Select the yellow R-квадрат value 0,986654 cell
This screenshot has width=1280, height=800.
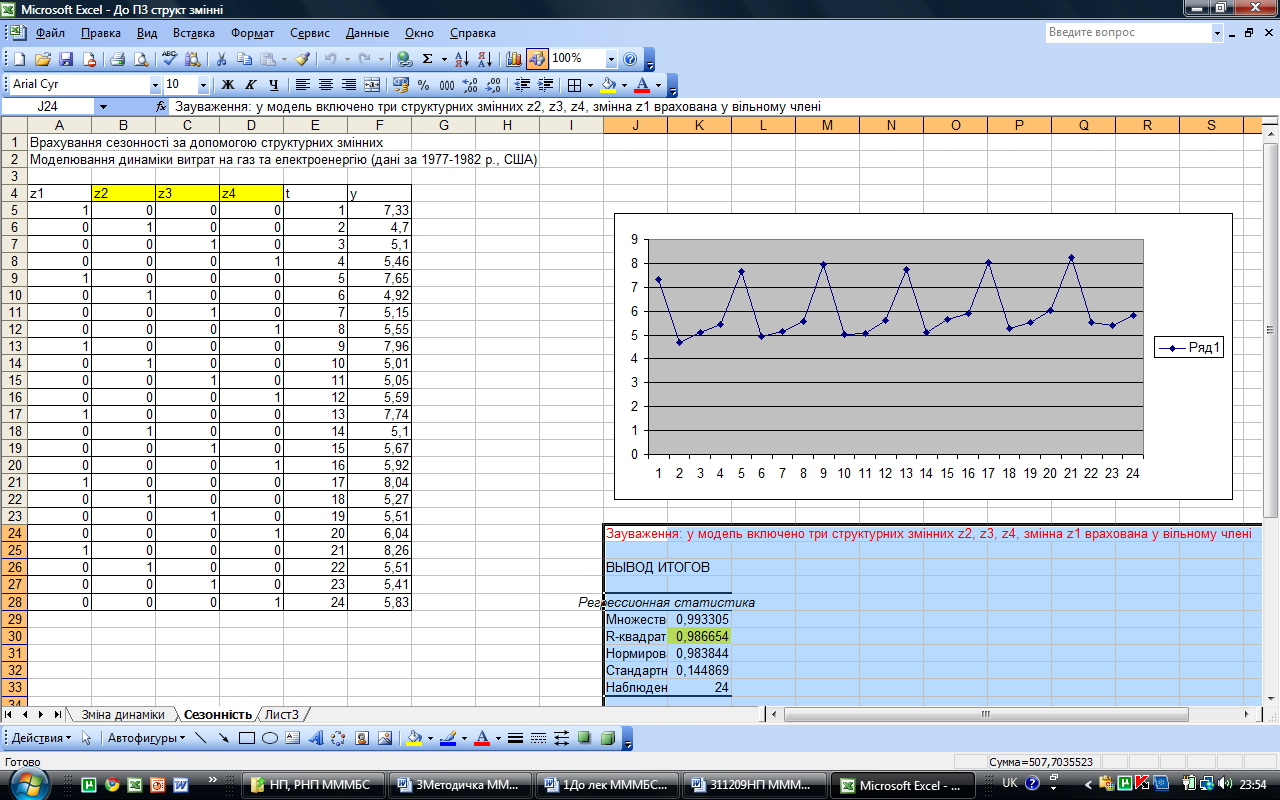pos(700,636)
